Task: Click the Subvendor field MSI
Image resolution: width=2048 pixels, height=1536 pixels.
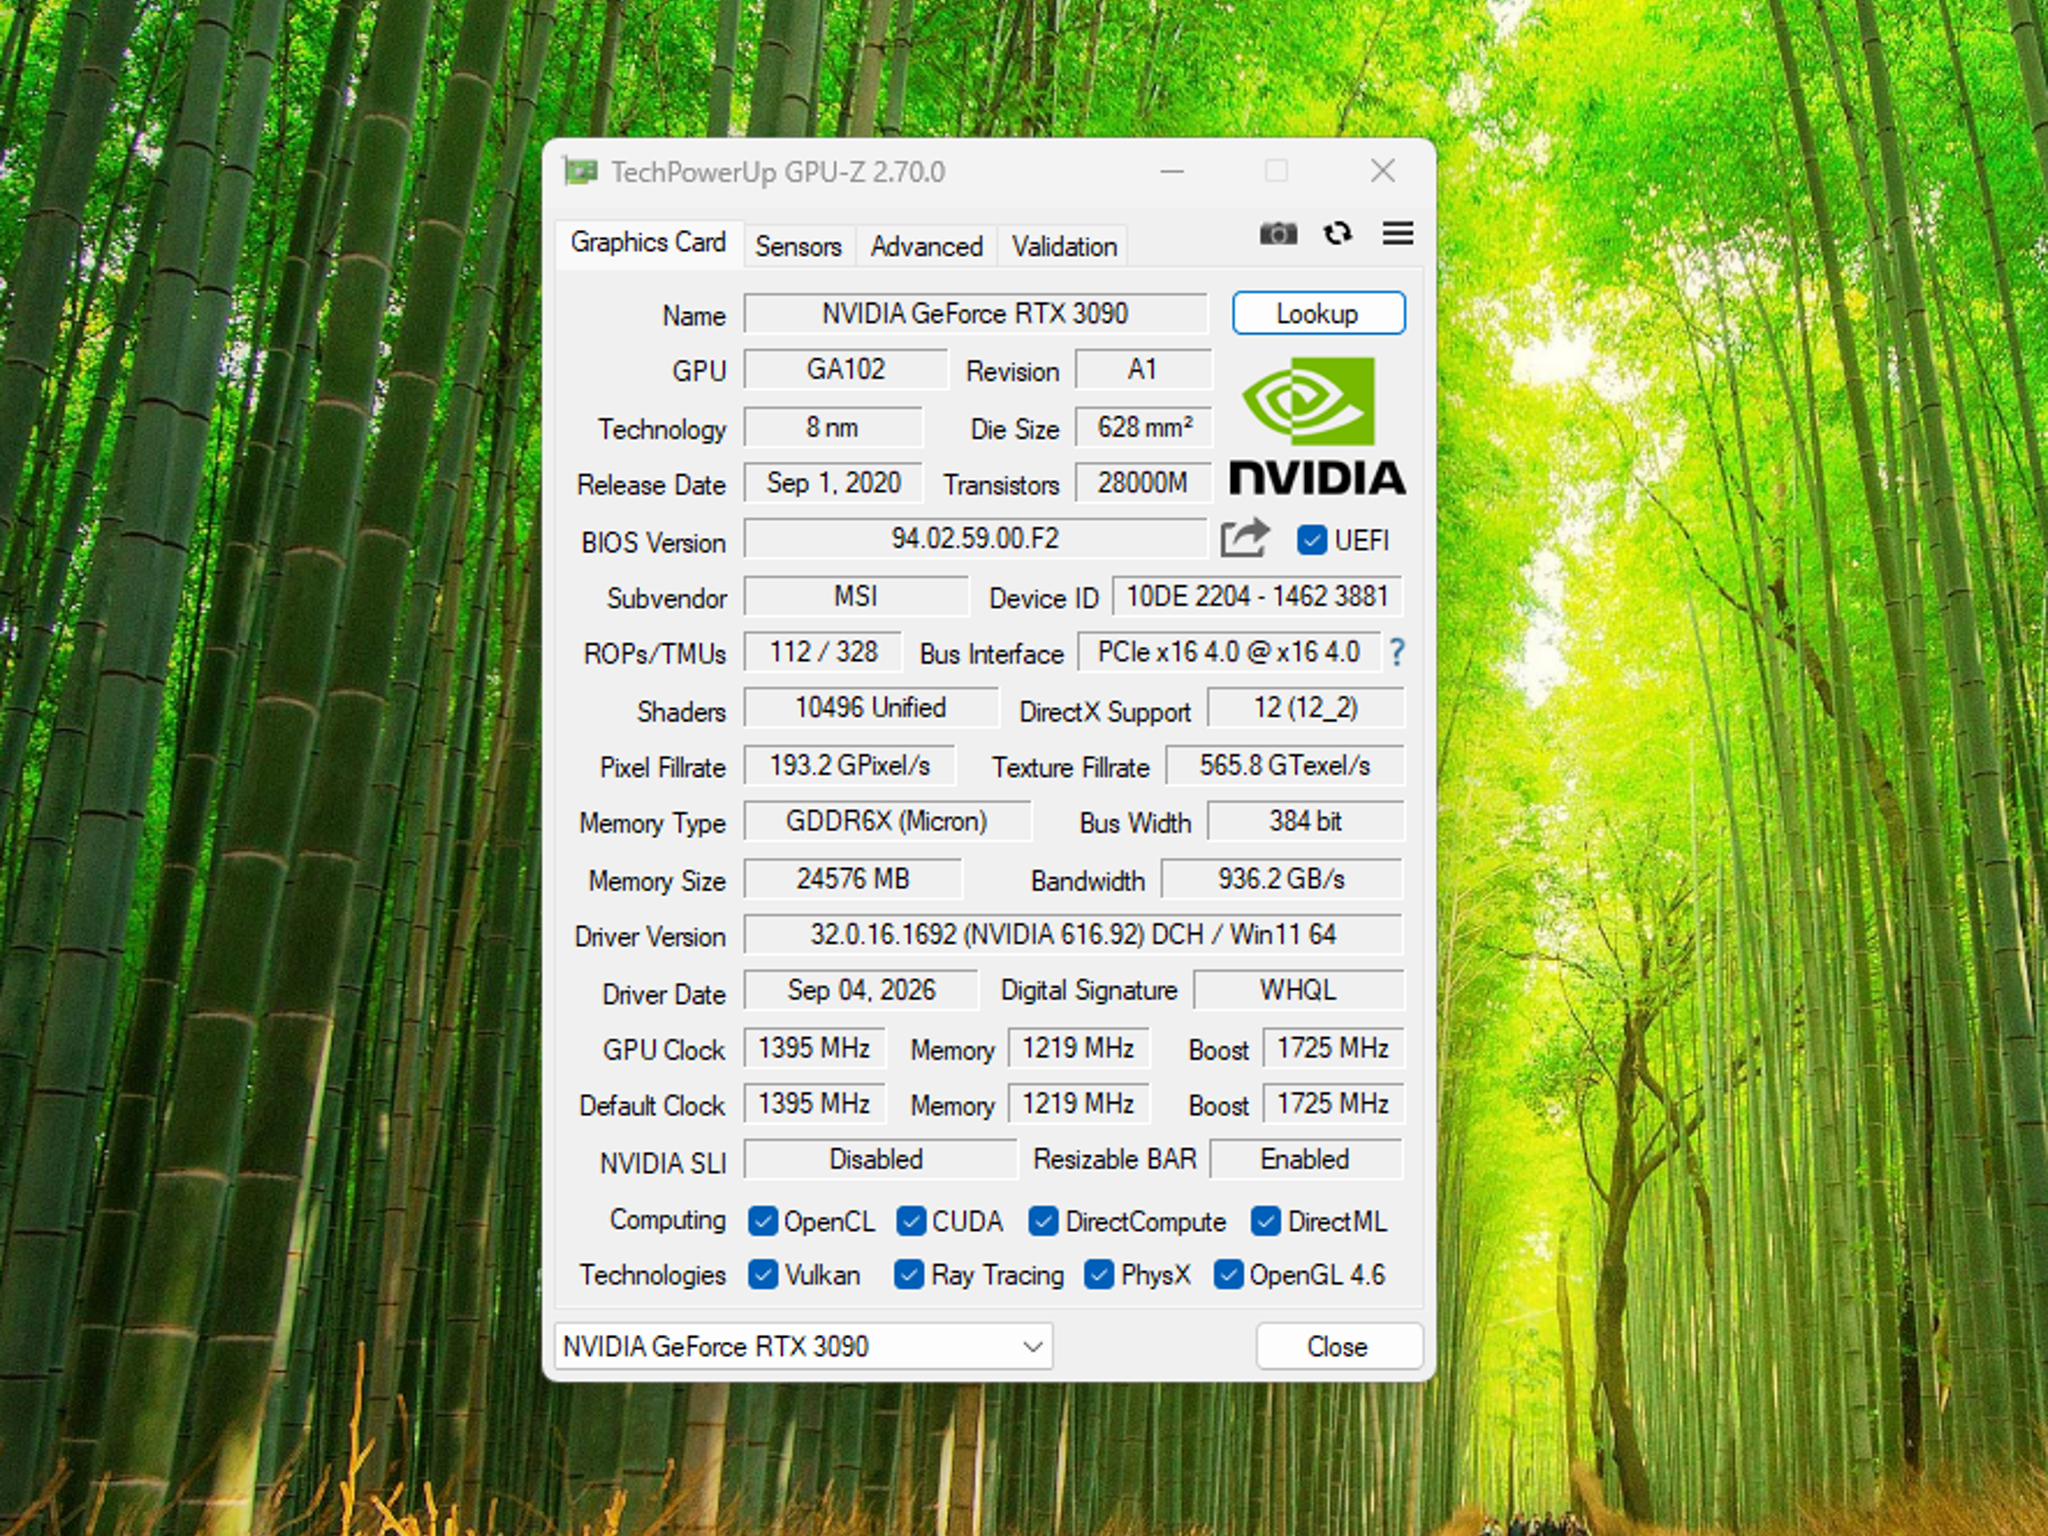Action: [x=857, y=596]
